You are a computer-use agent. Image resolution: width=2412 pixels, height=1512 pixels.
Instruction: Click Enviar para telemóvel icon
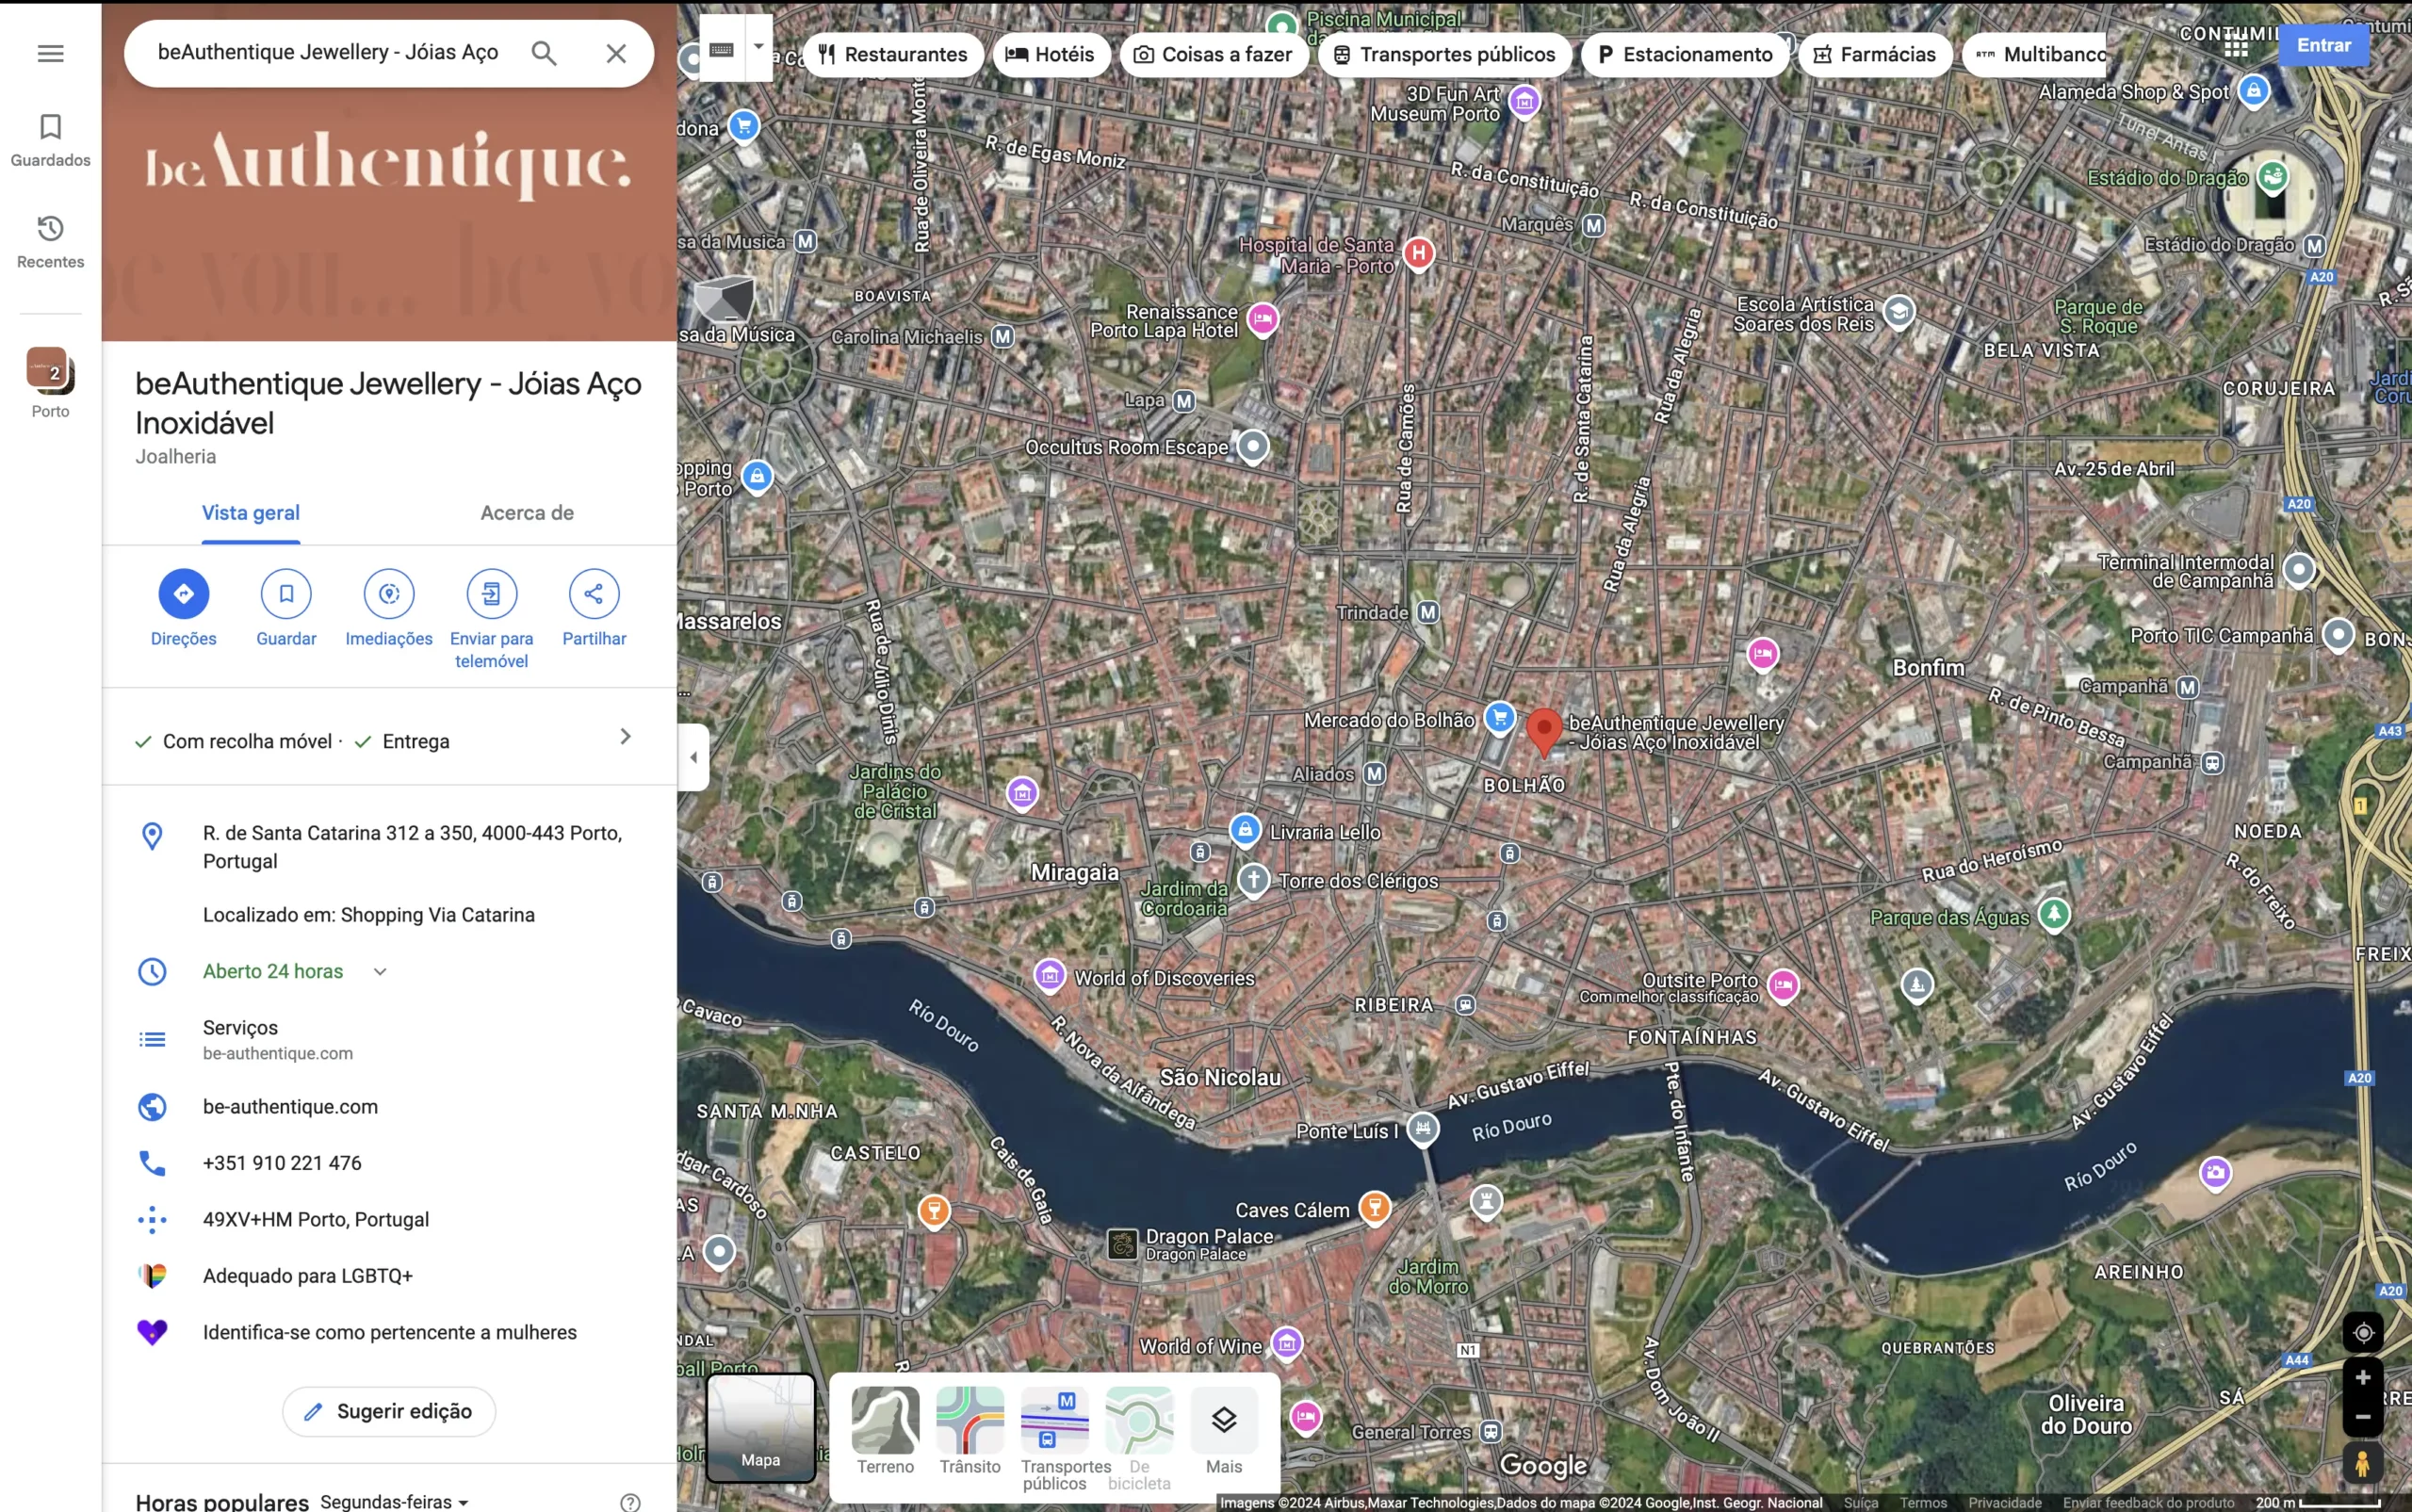point(491,594)
